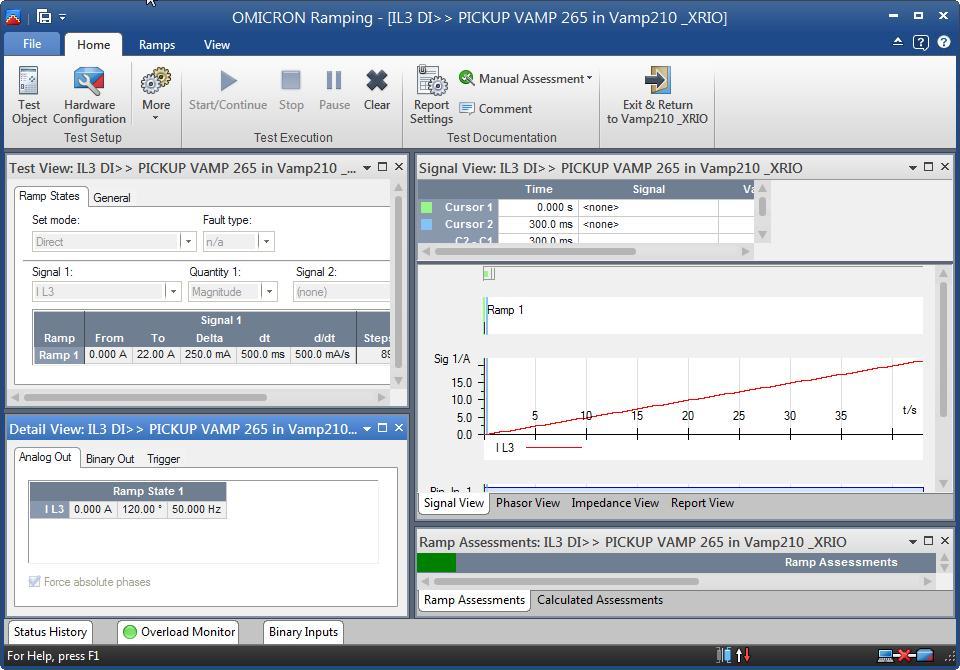The height and width of the screenshot is (670, 960).
Task: Switch to the Ramps ribbon tab
Action: point(157,45)
